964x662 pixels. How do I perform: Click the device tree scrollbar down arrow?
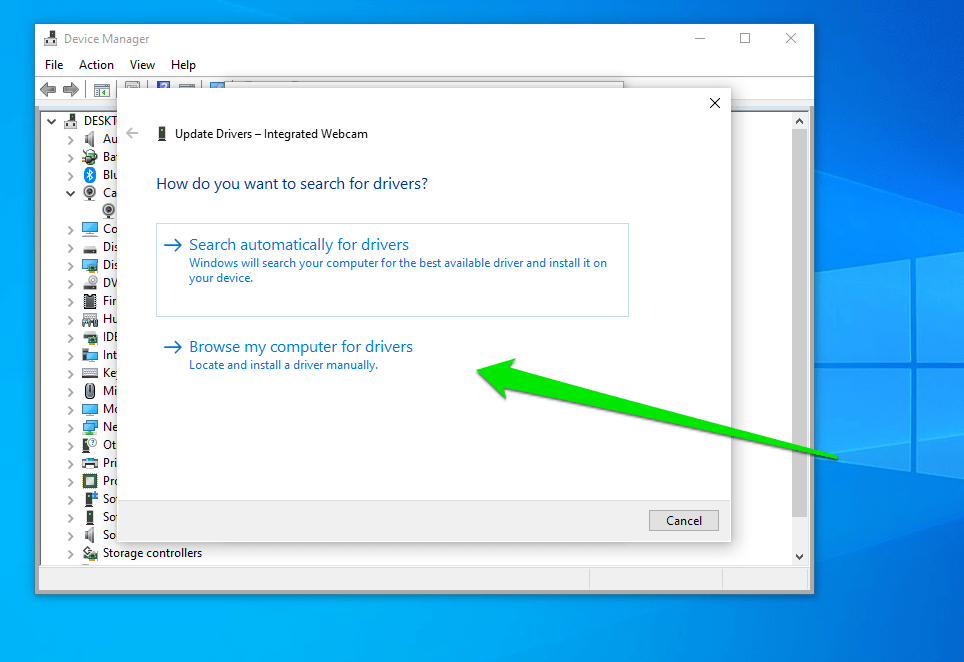[x=799, y=557]
